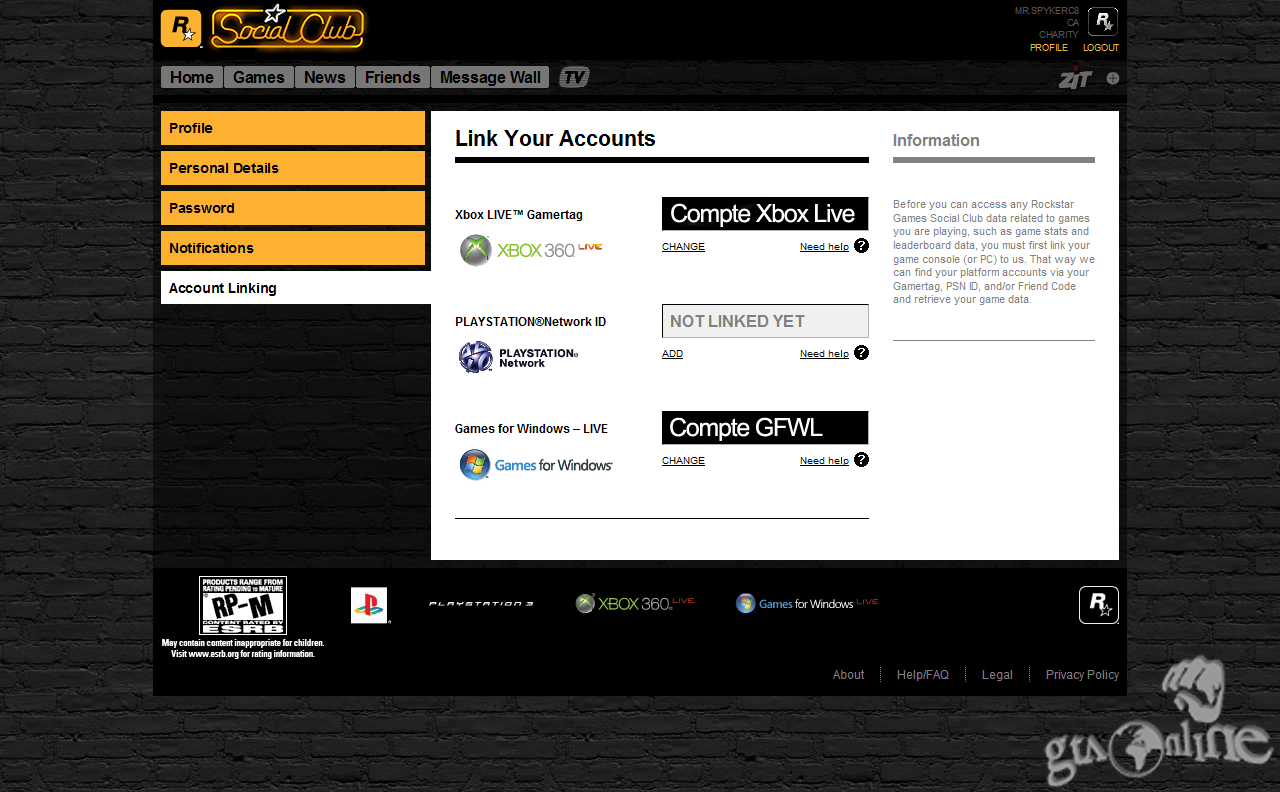1280x792 pixels.
Task: Click the user avatar Rockstar icon in the header
Action: (1103, 22)
